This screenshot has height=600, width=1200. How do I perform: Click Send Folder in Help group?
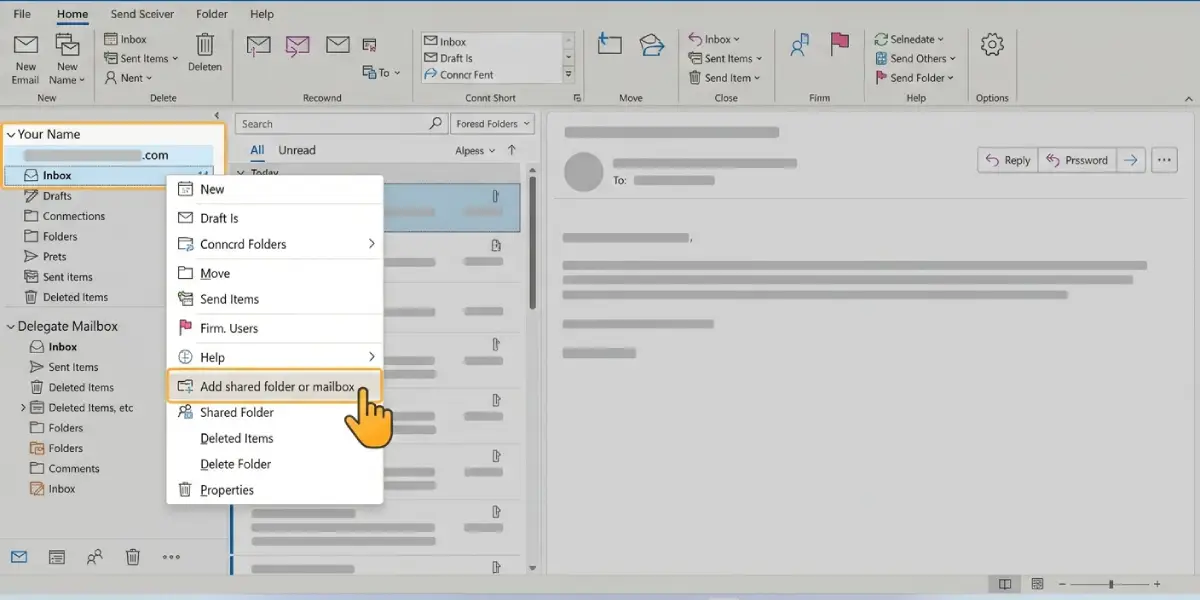click(915, 78)
